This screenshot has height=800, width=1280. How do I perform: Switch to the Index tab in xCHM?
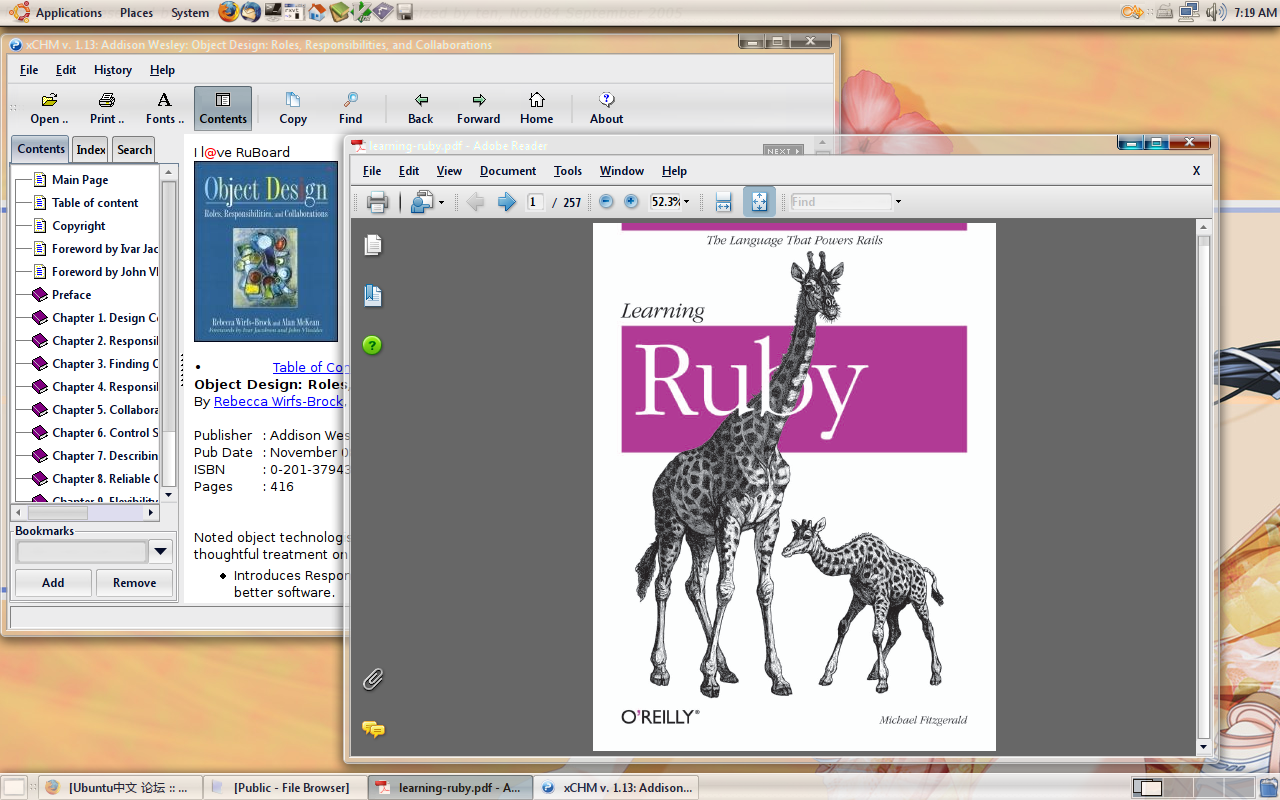tap(91, 150)
